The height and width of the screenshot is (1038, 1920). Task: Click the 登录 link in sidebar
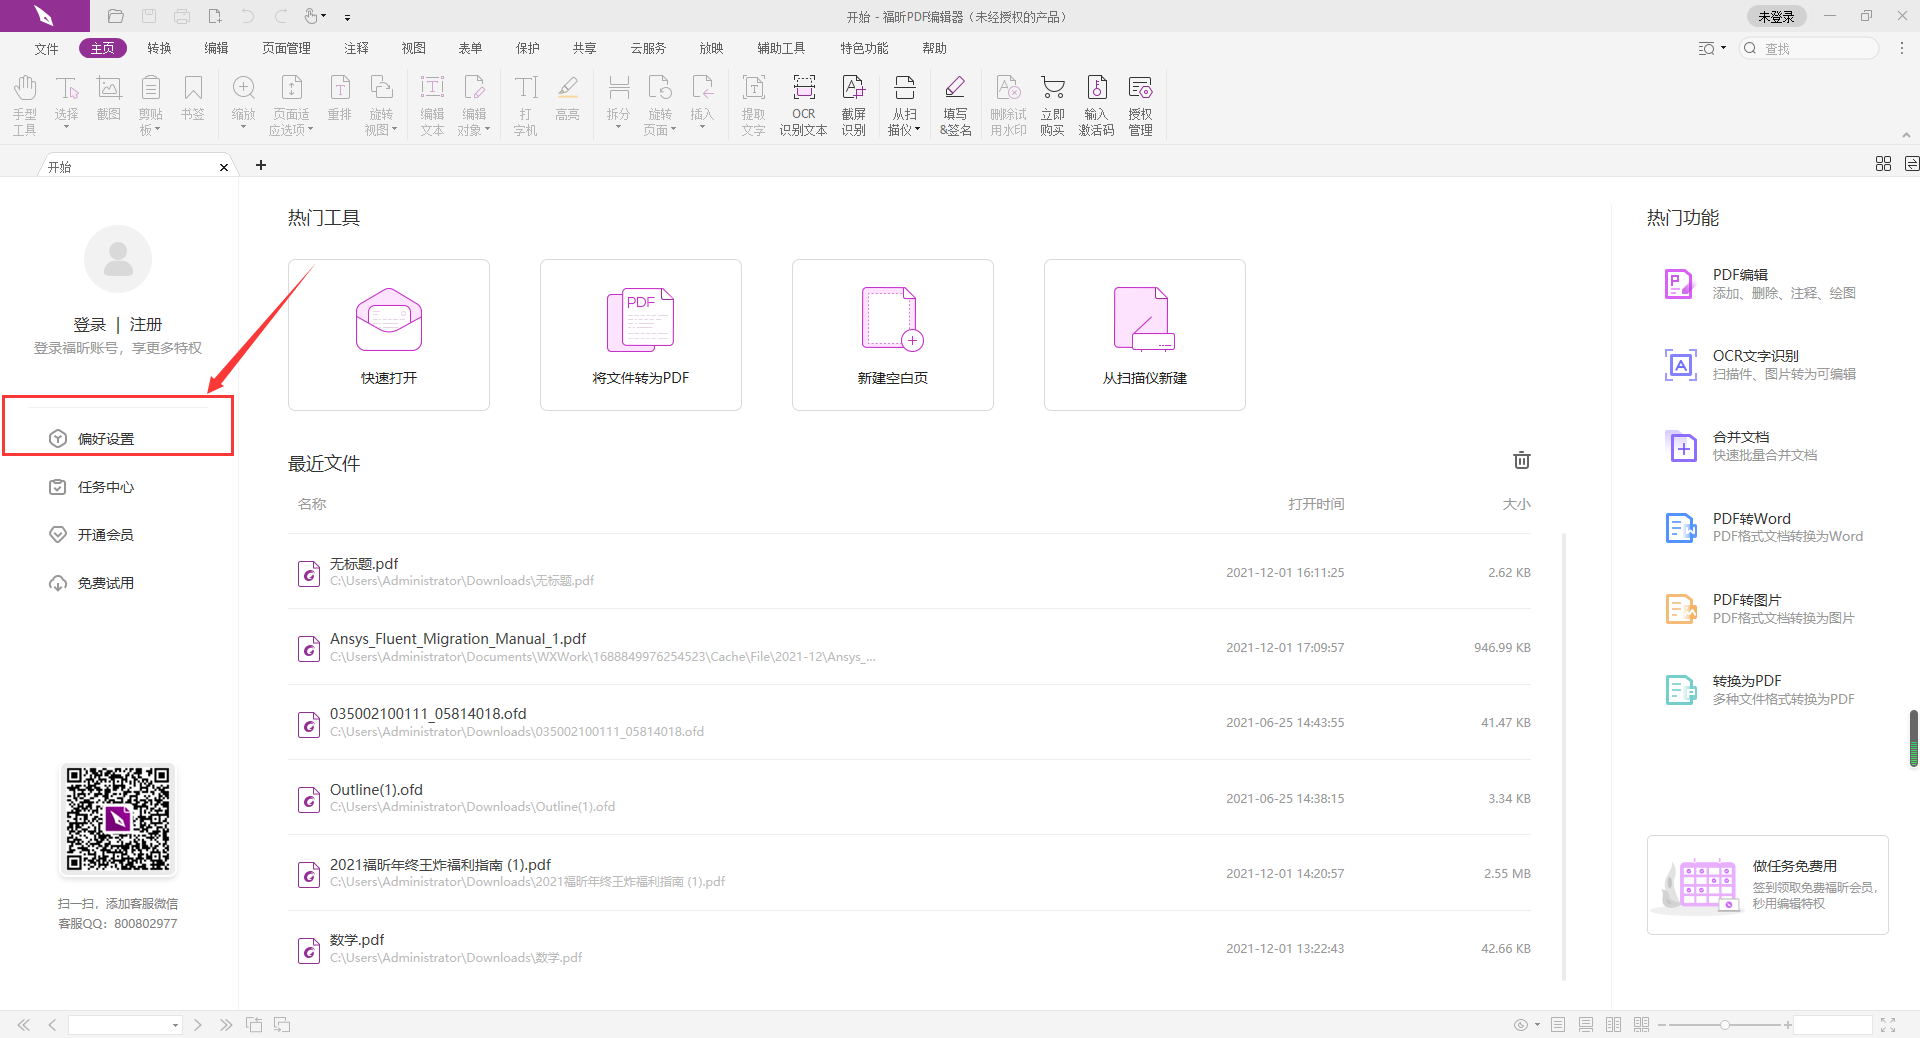(89, 324)
